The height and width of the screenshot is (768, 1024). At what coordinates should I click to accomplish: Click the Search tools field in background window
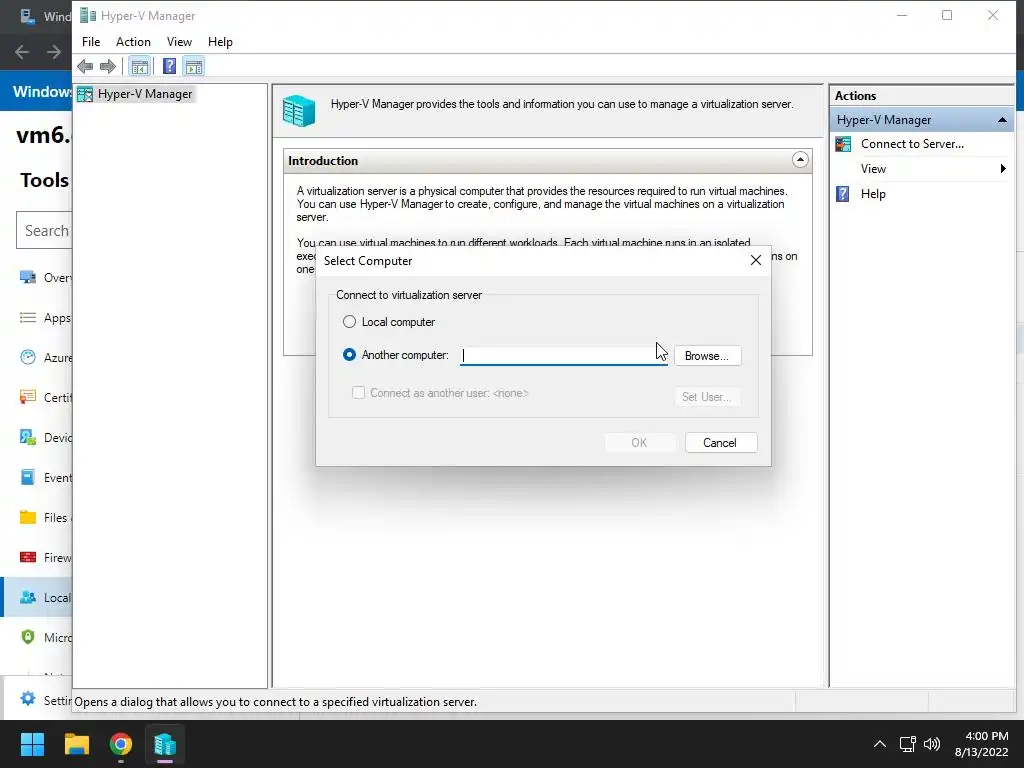click(x=44, y=230)
